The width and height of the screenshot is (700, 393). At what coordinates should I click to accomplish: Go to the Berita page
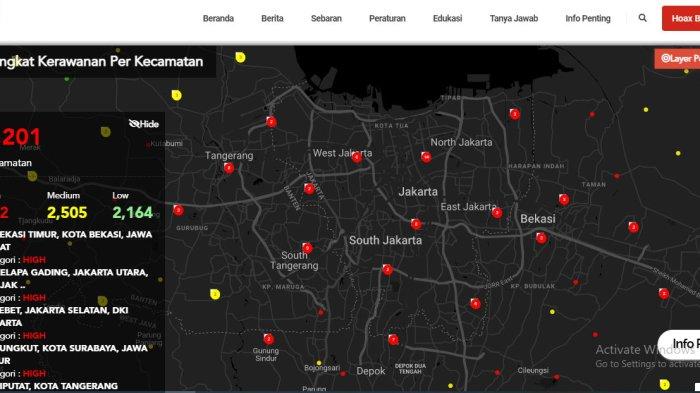point(272,18)
